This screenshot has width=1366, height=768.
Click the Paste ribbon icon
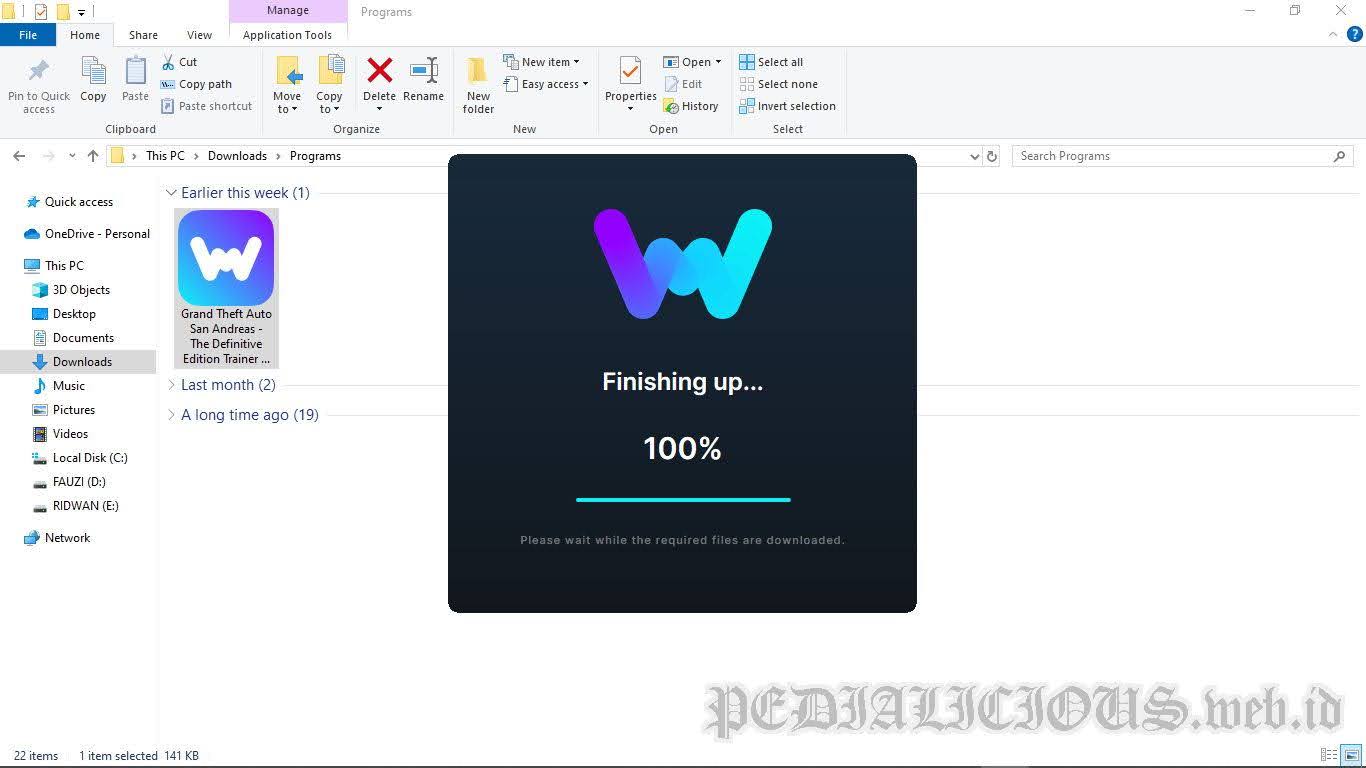(x=135, y=80)
